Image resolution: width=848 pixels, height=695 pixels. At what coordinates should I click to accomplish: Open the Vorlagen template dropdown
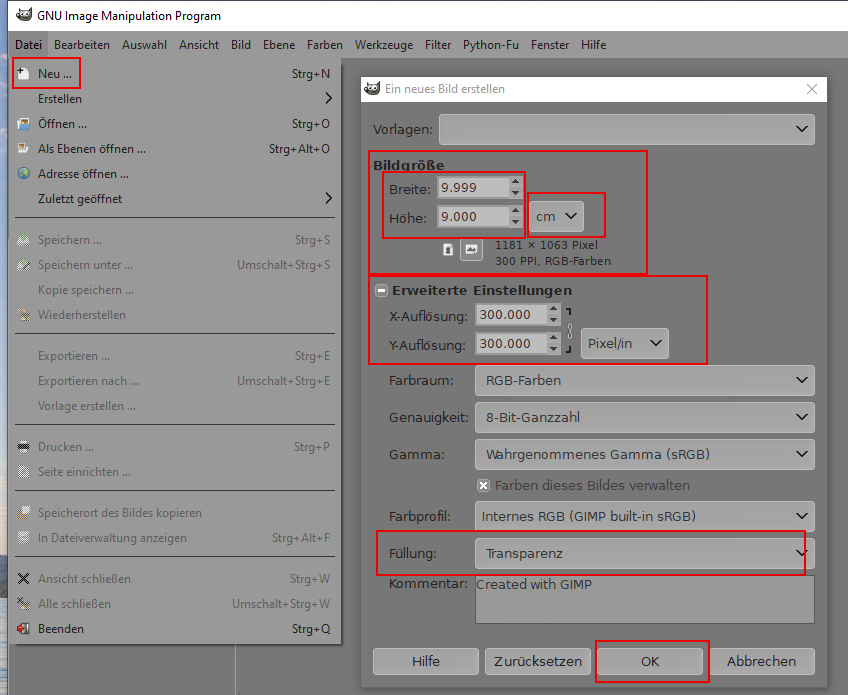tap(626, 129)
